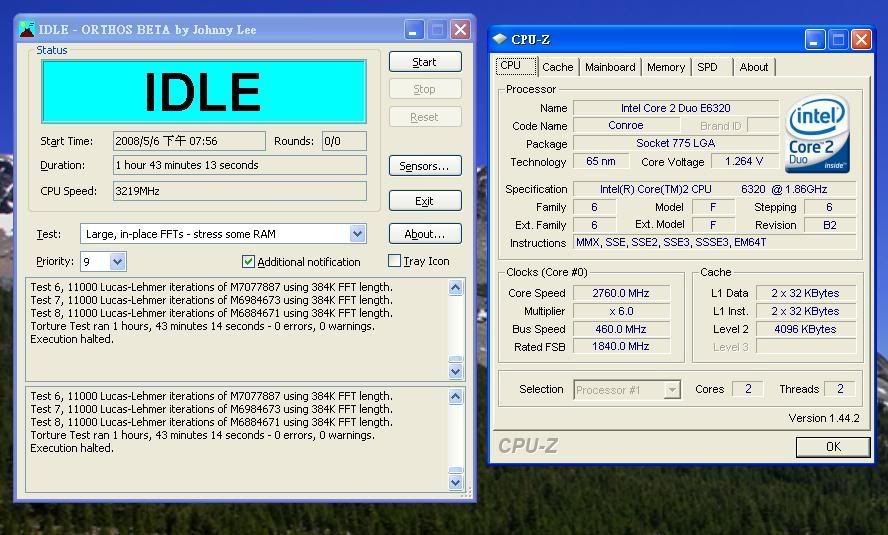Click the Duration field
Viewport: 888px width, 535px height.
tap(240, 165)
